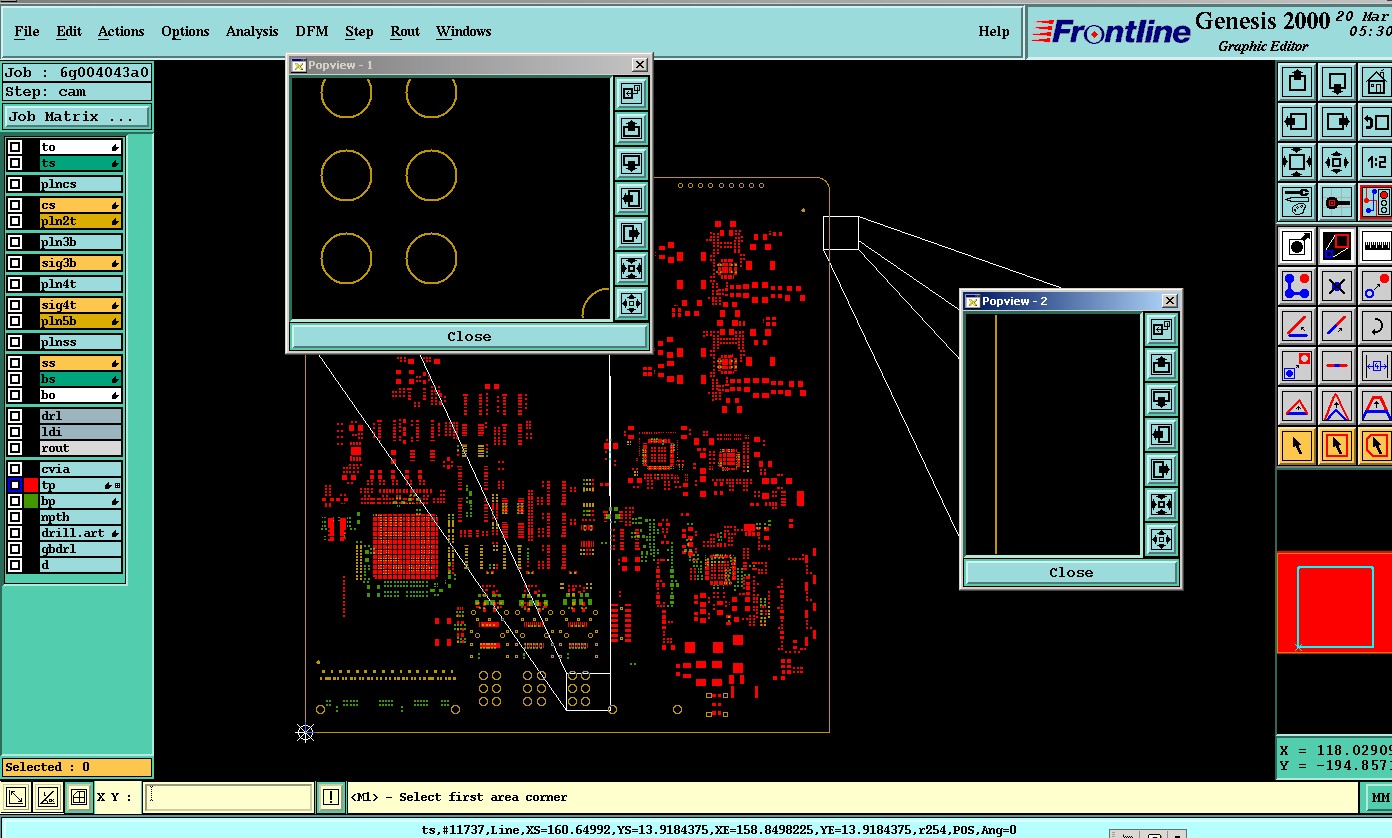This screenshot has height=838, width=1392.
Task: Click the X Y coordinate input field
Action: [229, 797]
